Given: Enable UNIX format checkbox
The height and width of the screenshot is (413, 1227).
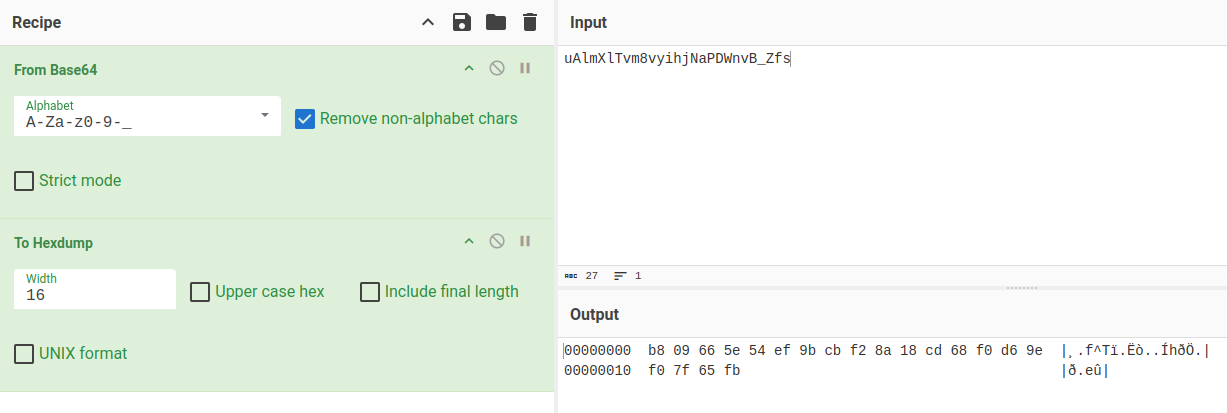Looking at the screenshot, I should 24,354.
